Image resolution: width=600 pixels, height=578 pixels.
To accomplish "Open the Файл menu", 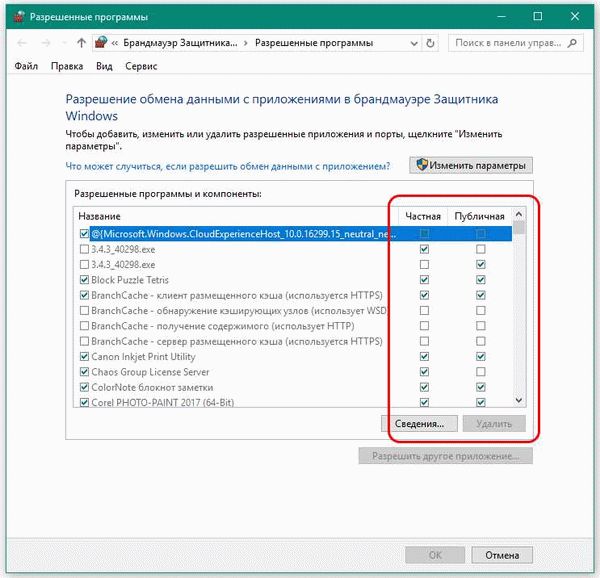I will click(x=27, y=66).
